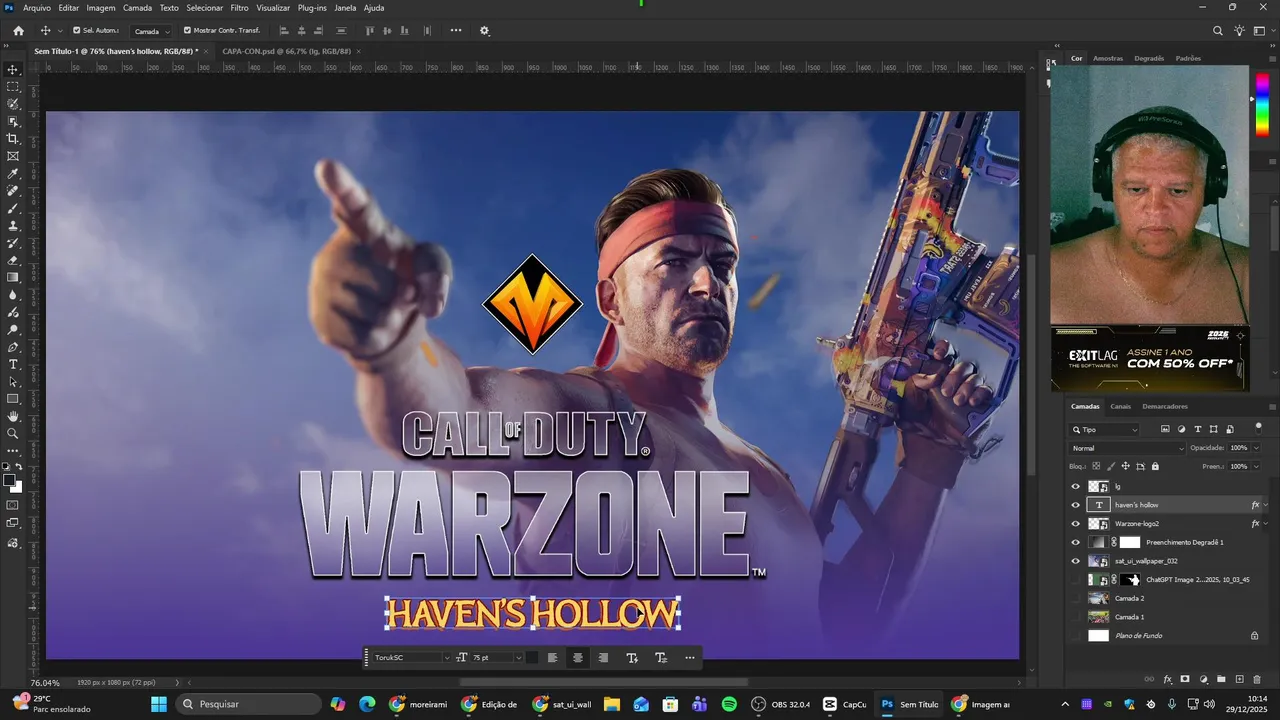The width and height of the screenshot is (1280, 720).
Task: Expand haven's hollow layer effects
Action: tap(1266, 505)
